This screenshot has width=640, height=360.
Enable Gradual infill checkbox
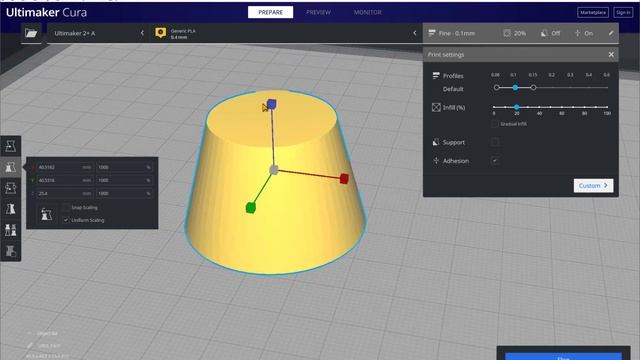point(495,124)
